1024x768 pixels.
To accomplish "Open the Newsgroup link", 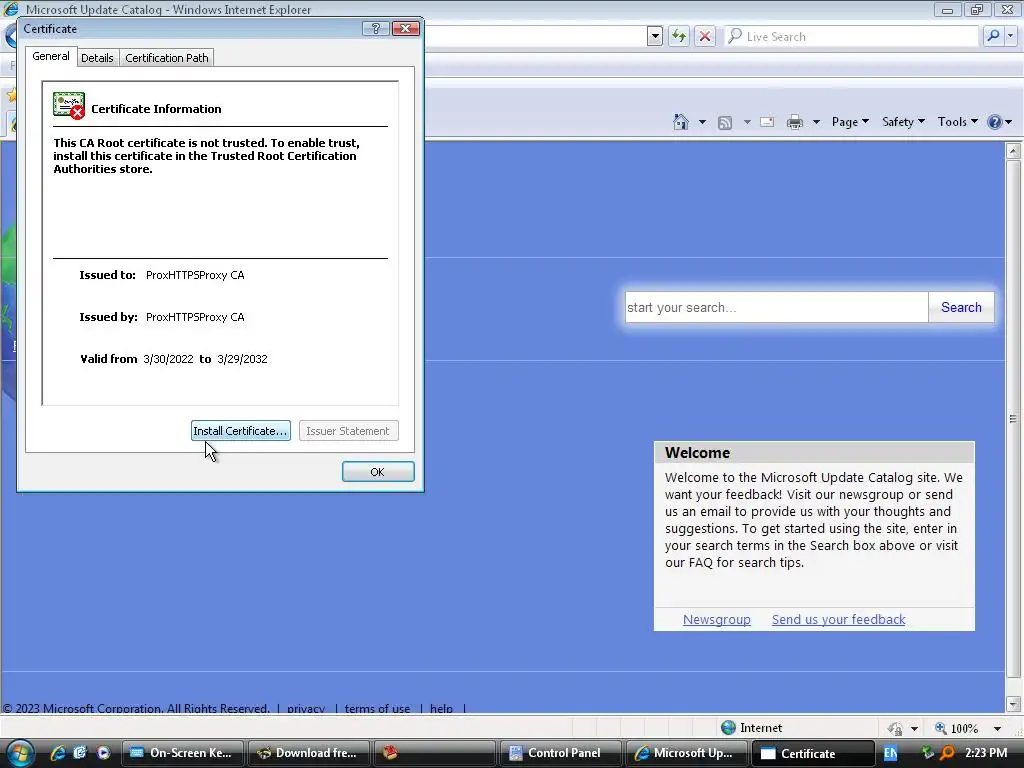I will tap(716, 619).
